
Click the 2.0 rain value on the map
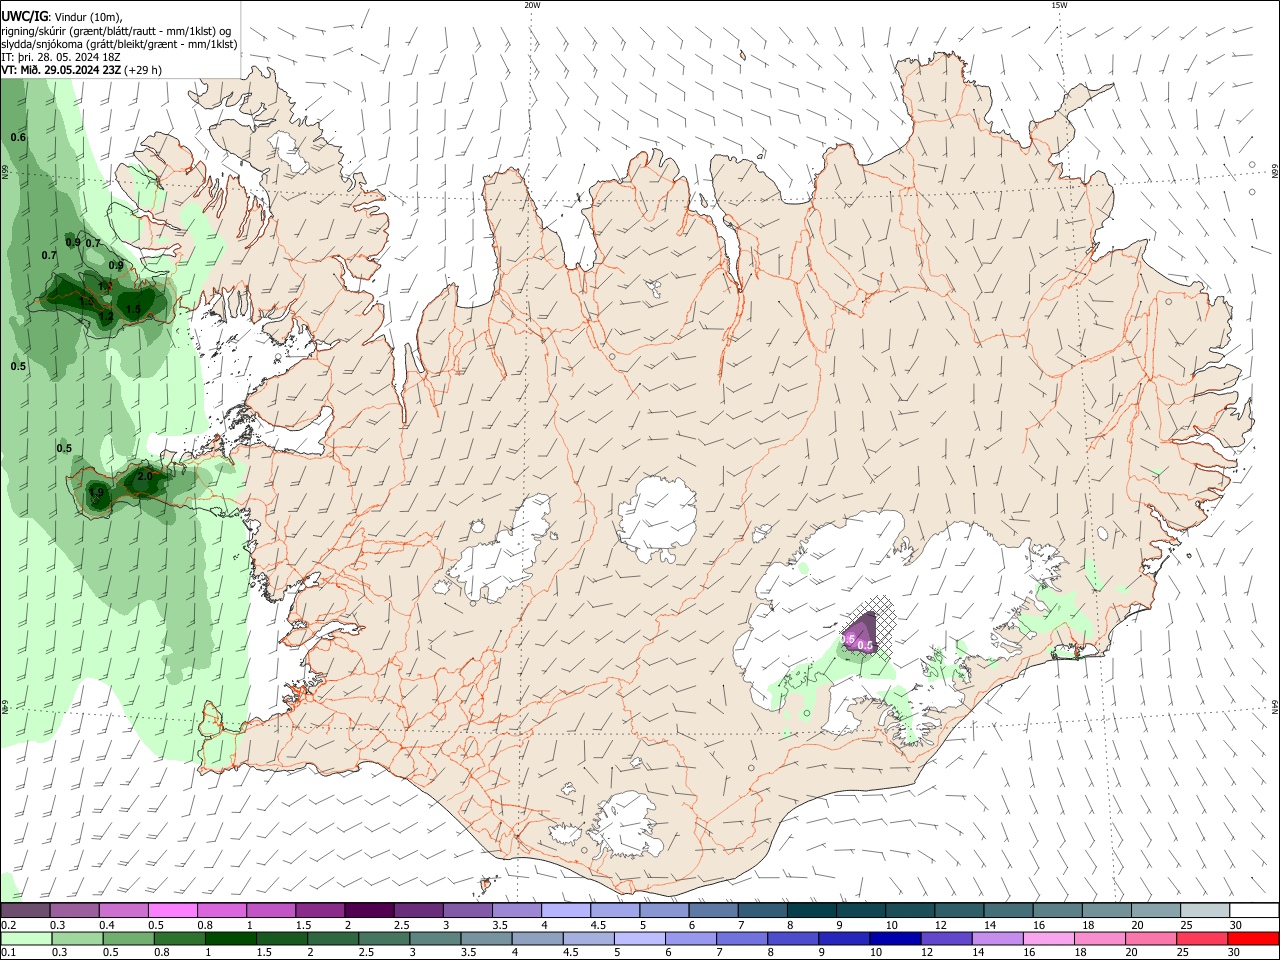pyautogui.click(x=144, y=476)
